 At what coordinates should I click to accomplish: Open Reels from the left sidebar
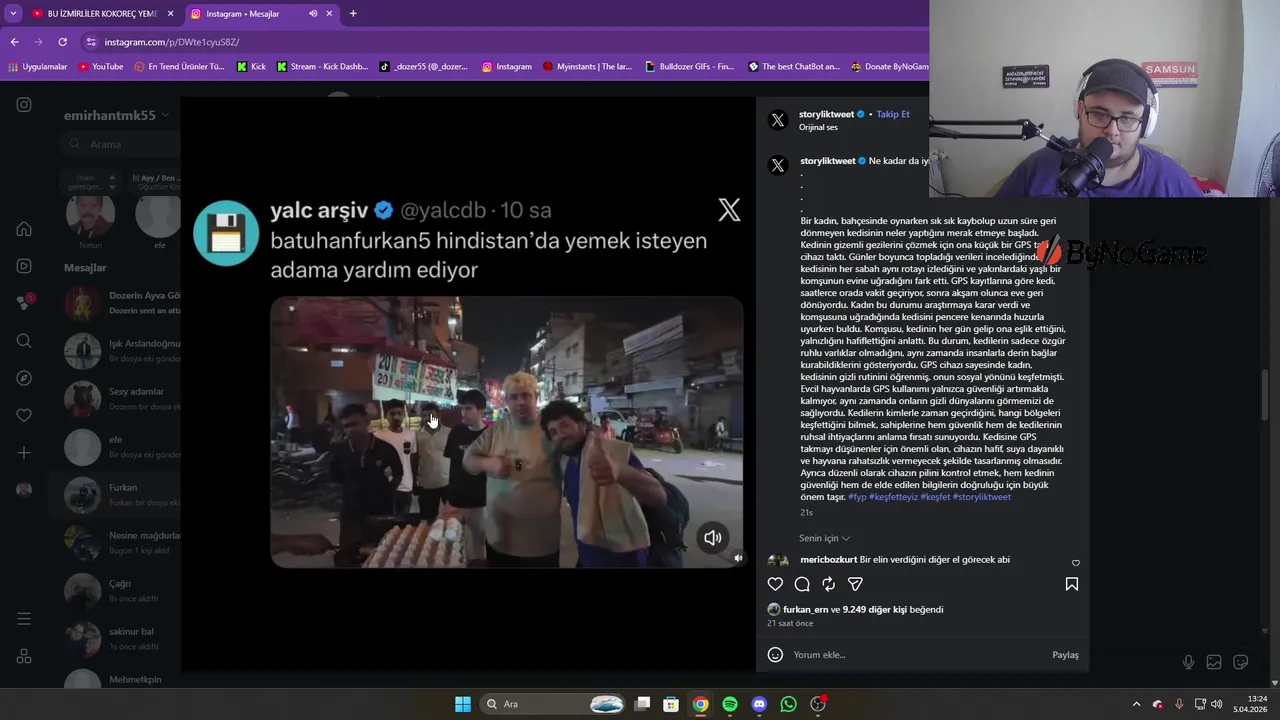[x=24, y=266]
